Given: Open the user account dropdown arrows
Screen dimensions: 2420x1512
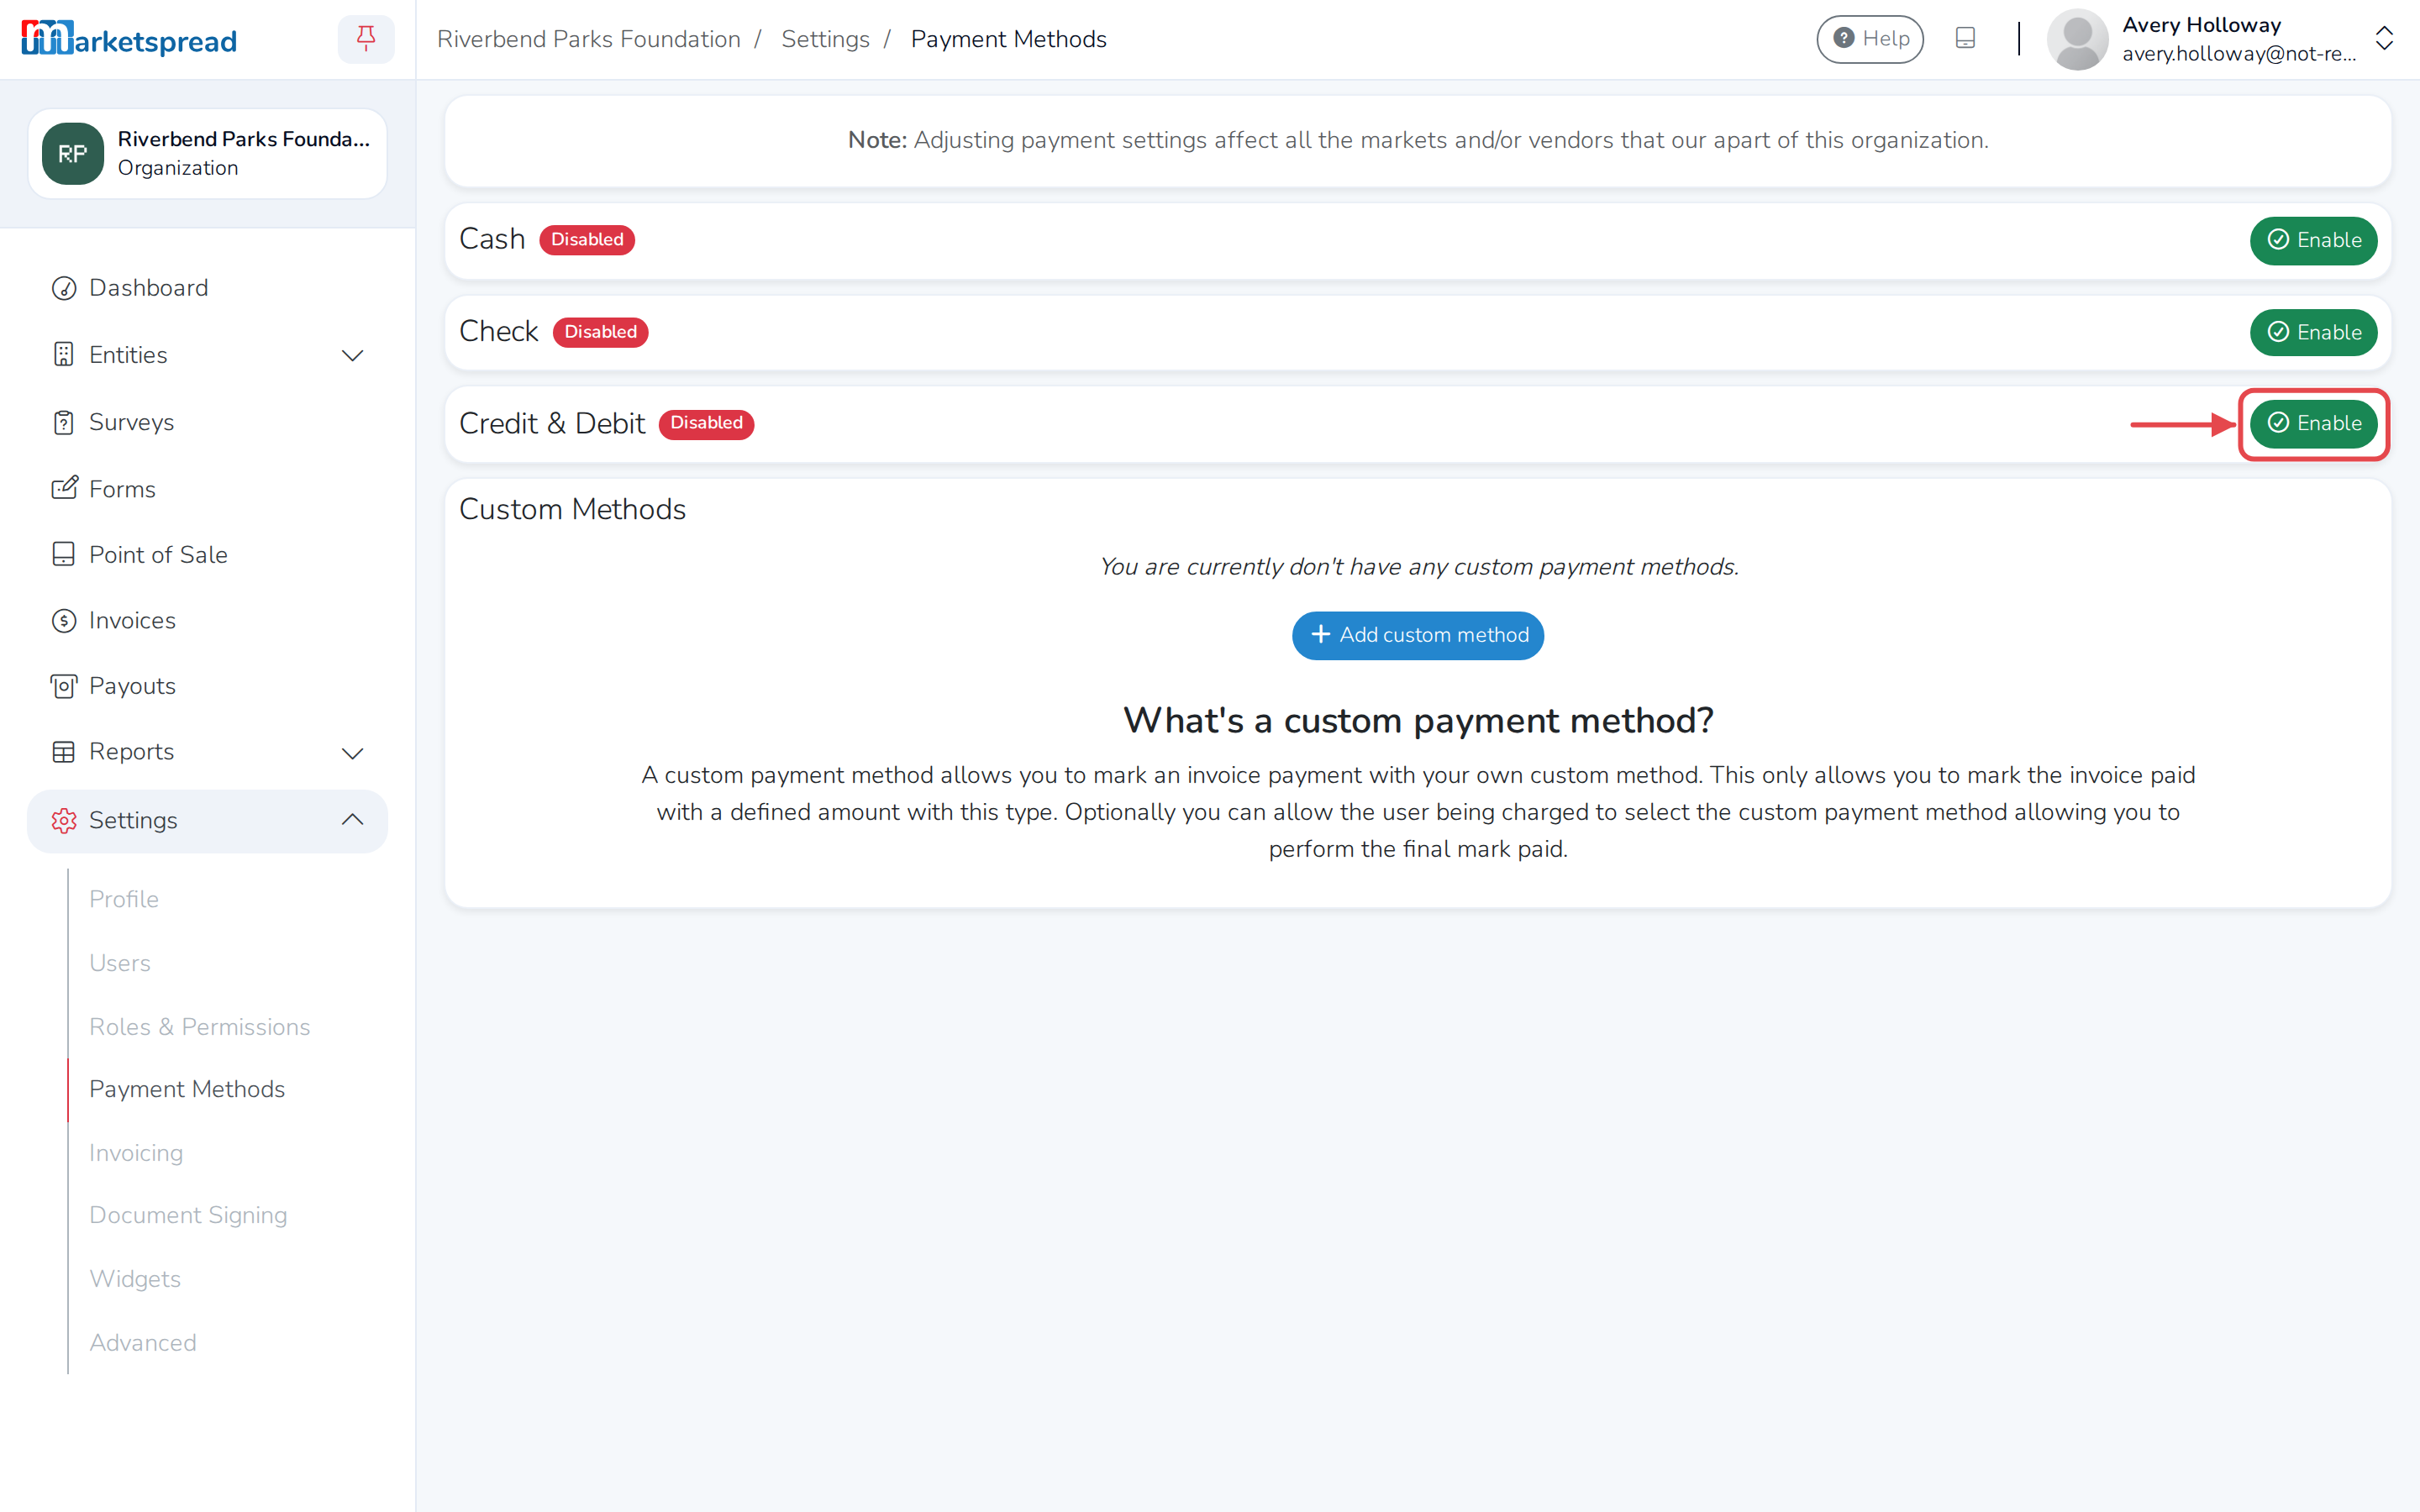Looking at the screenshot, I should 2385,39.
